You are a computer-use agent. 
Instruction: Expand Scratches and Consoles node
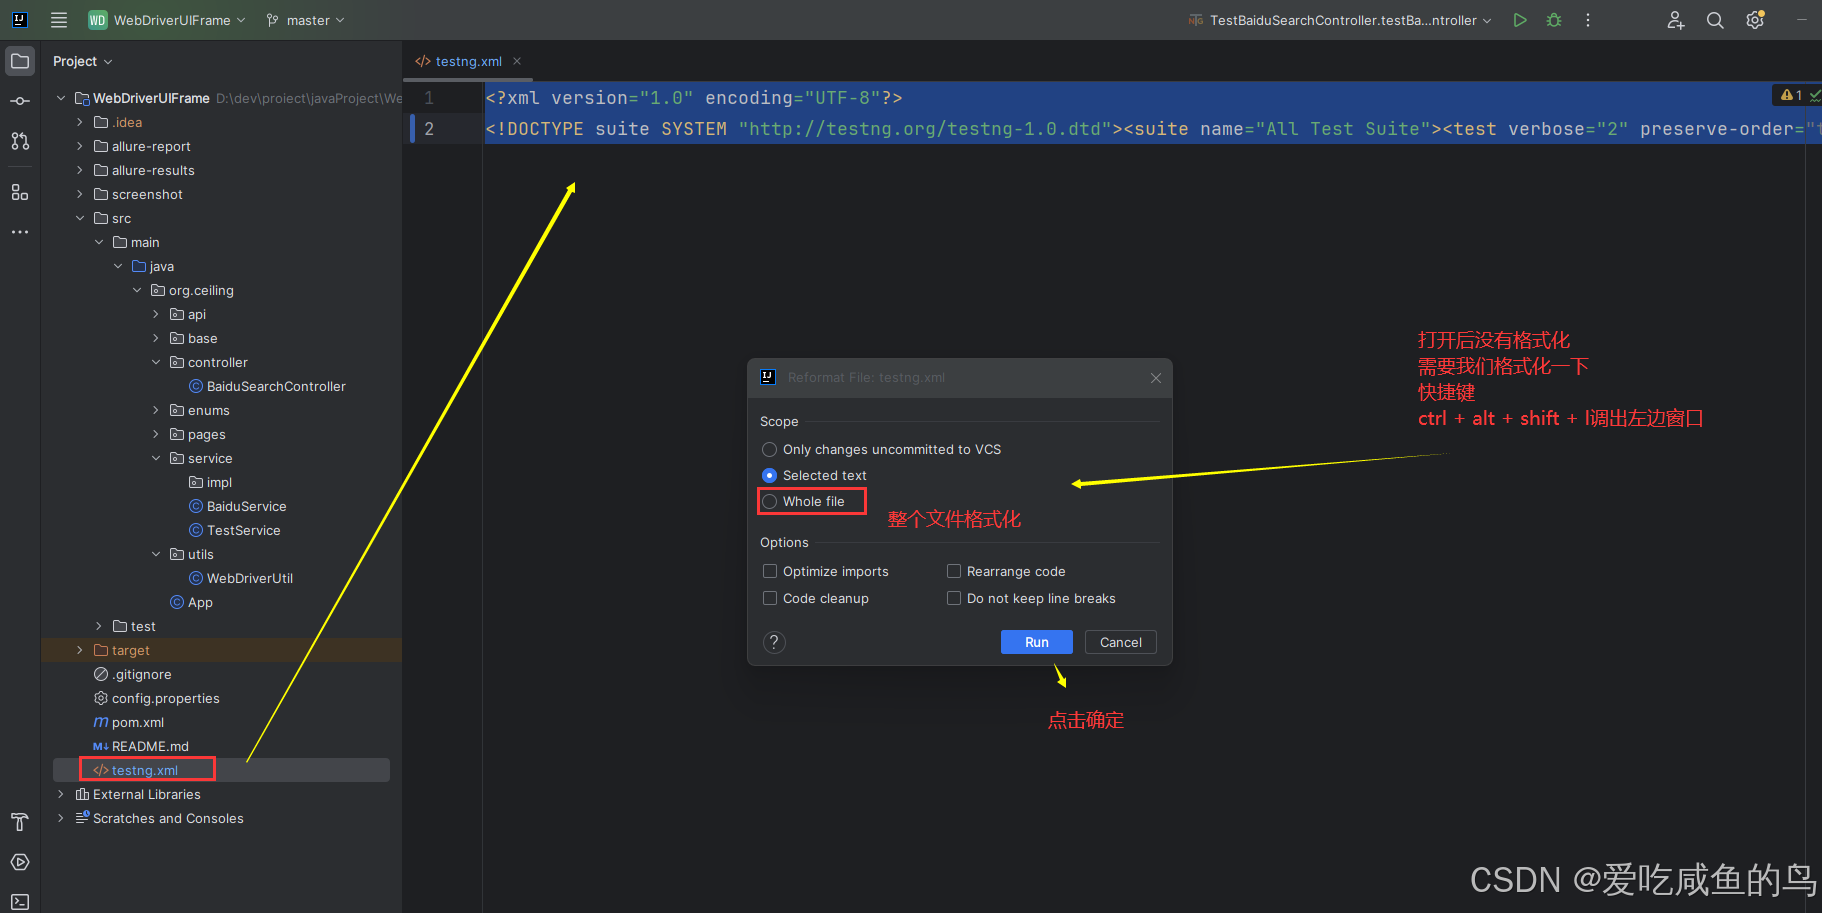61,818
